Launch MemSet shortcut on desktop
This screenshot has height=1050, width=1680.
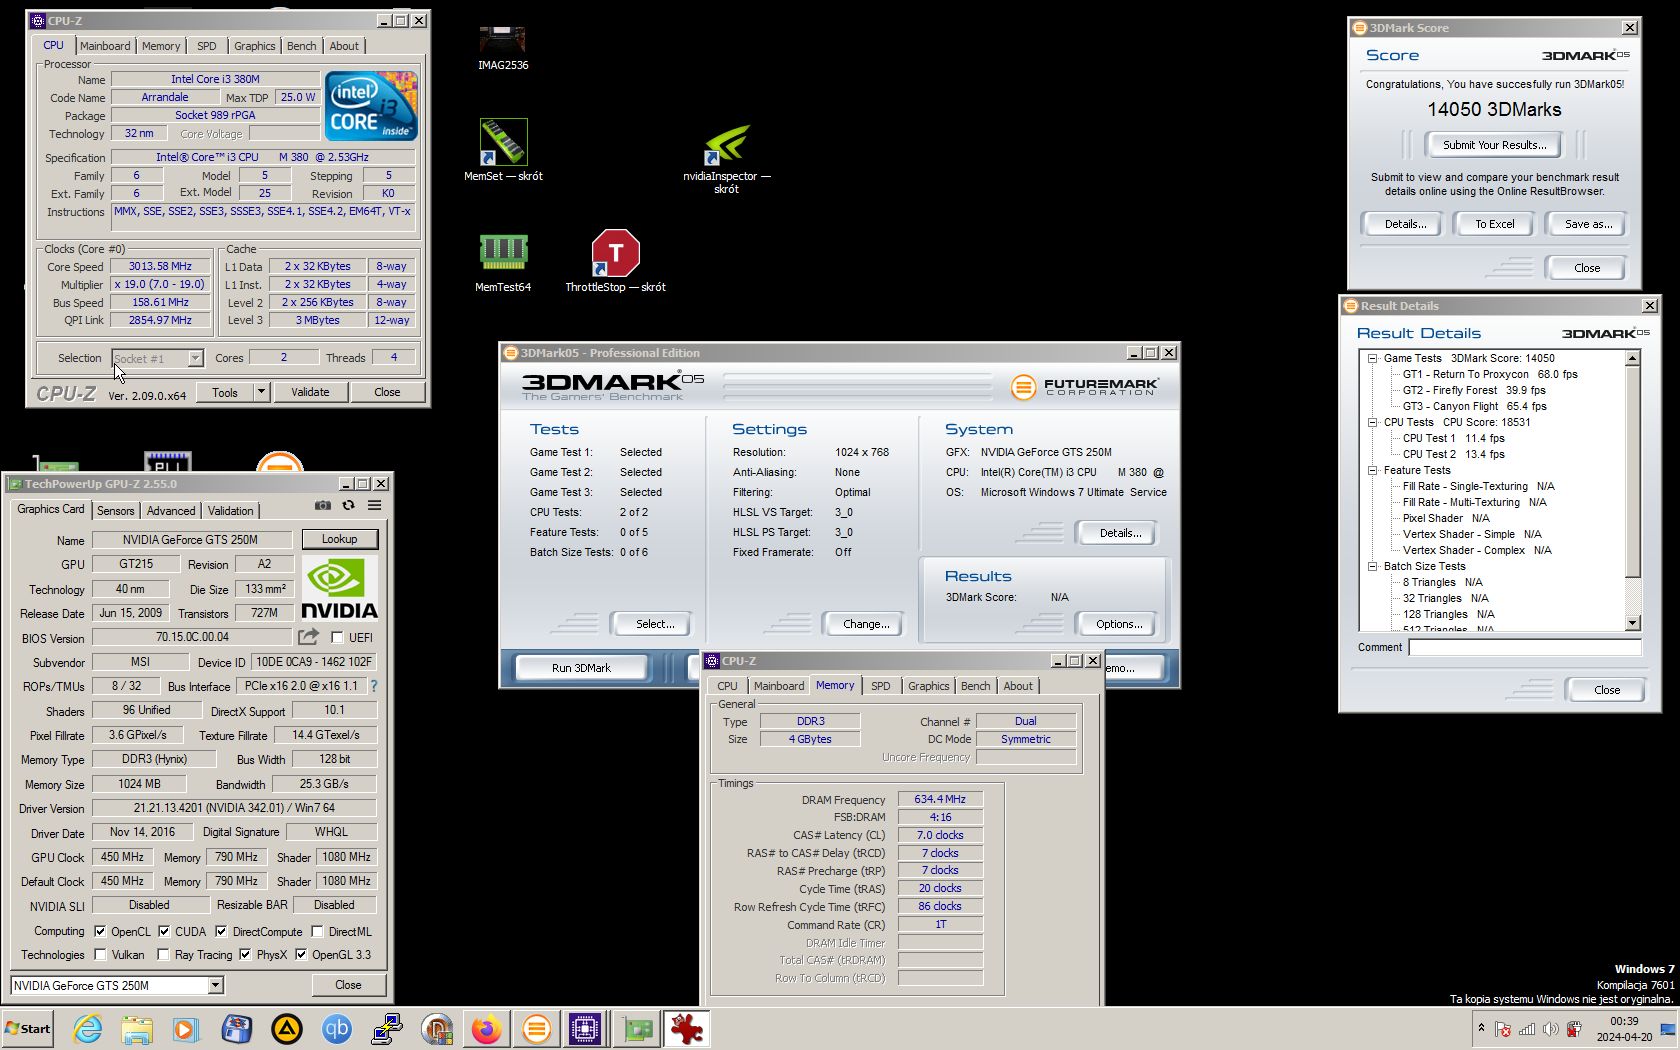pos(503,150)
